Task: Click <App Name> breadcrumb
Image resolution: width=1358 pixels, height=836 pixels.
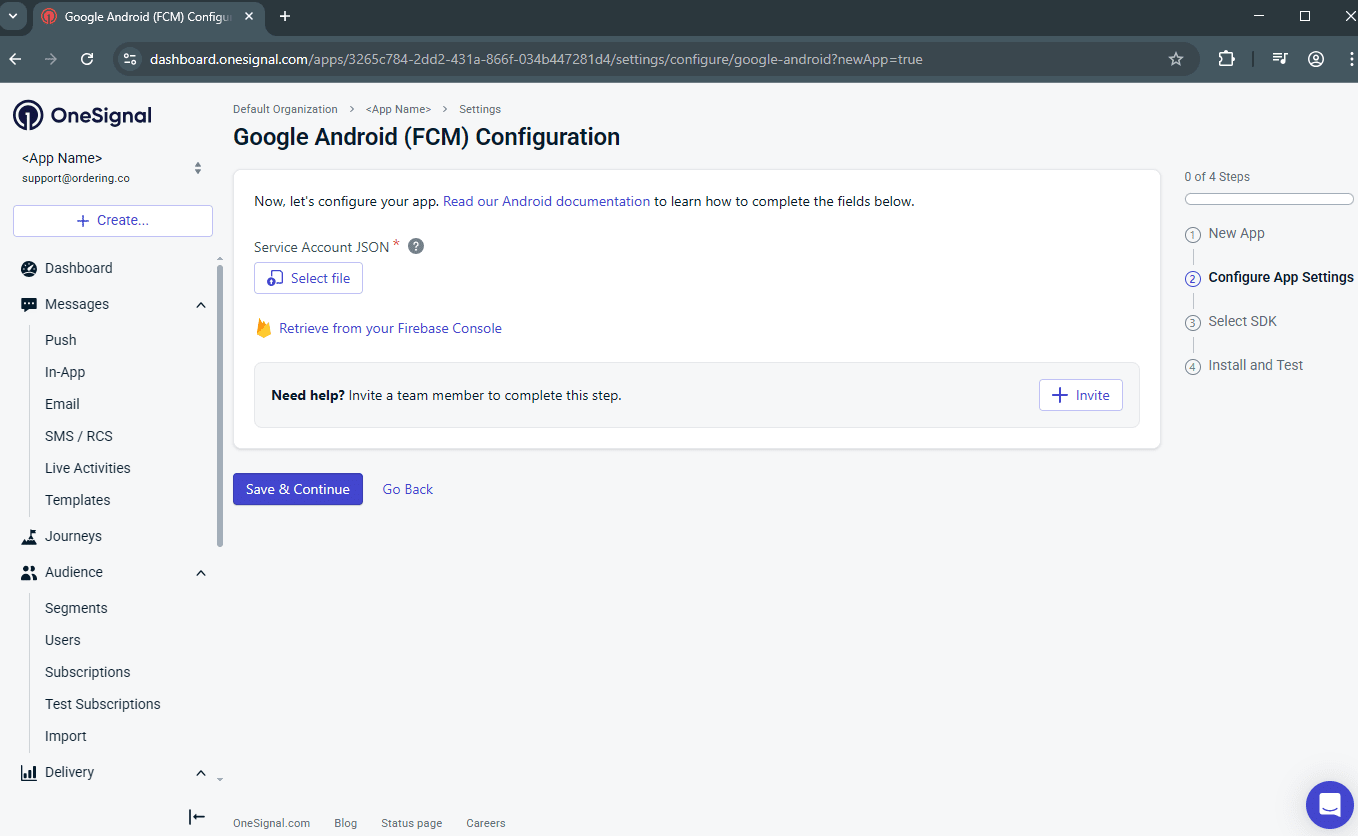Action: [x=398, y=109]
